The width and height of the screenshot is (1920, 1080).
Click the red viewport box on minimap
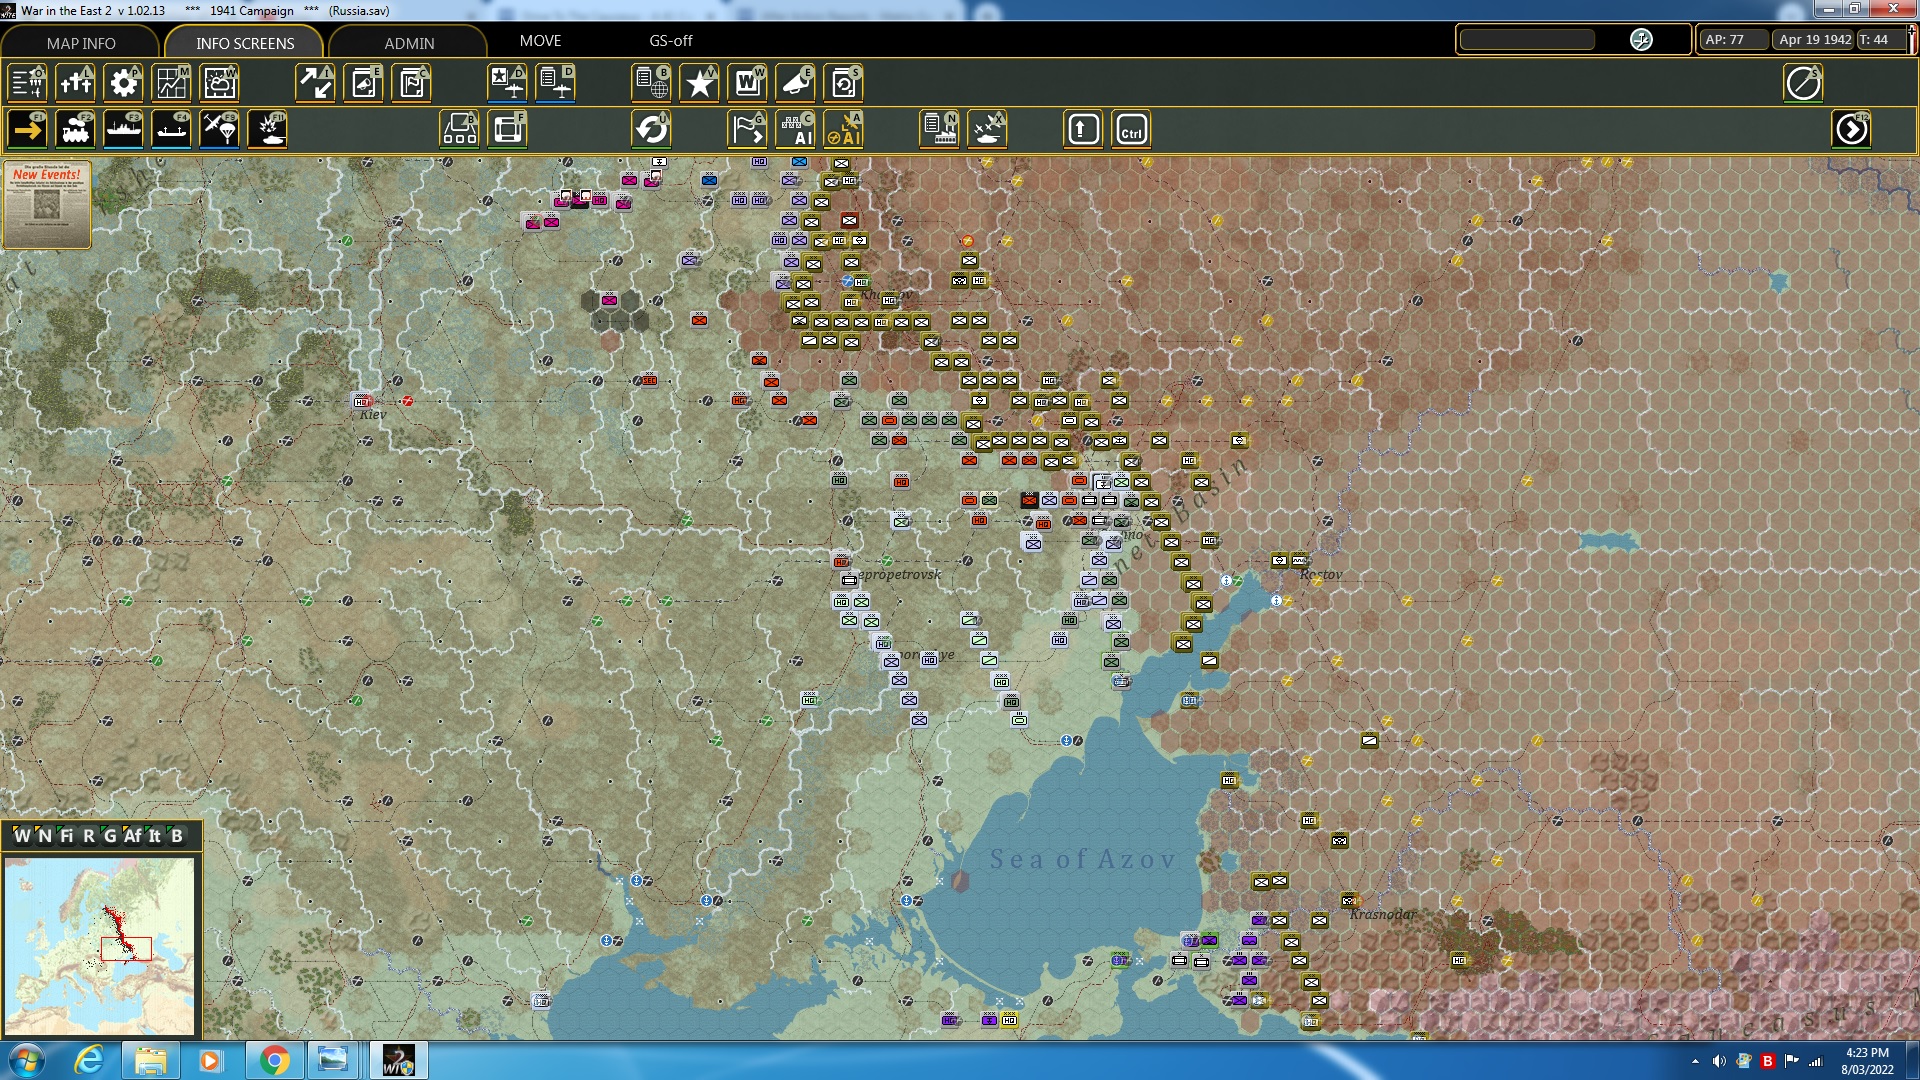(x=126, y=948)
